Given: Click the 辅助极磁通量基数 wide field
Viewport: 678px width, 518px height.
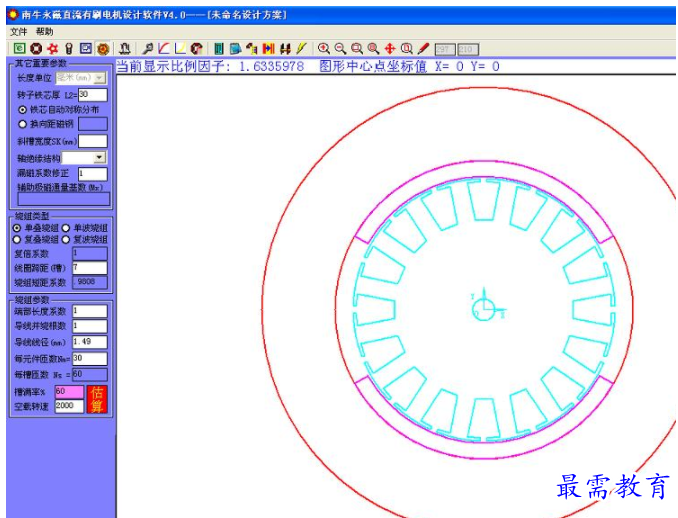Looking at the screenshot, I should coord(64,198).
